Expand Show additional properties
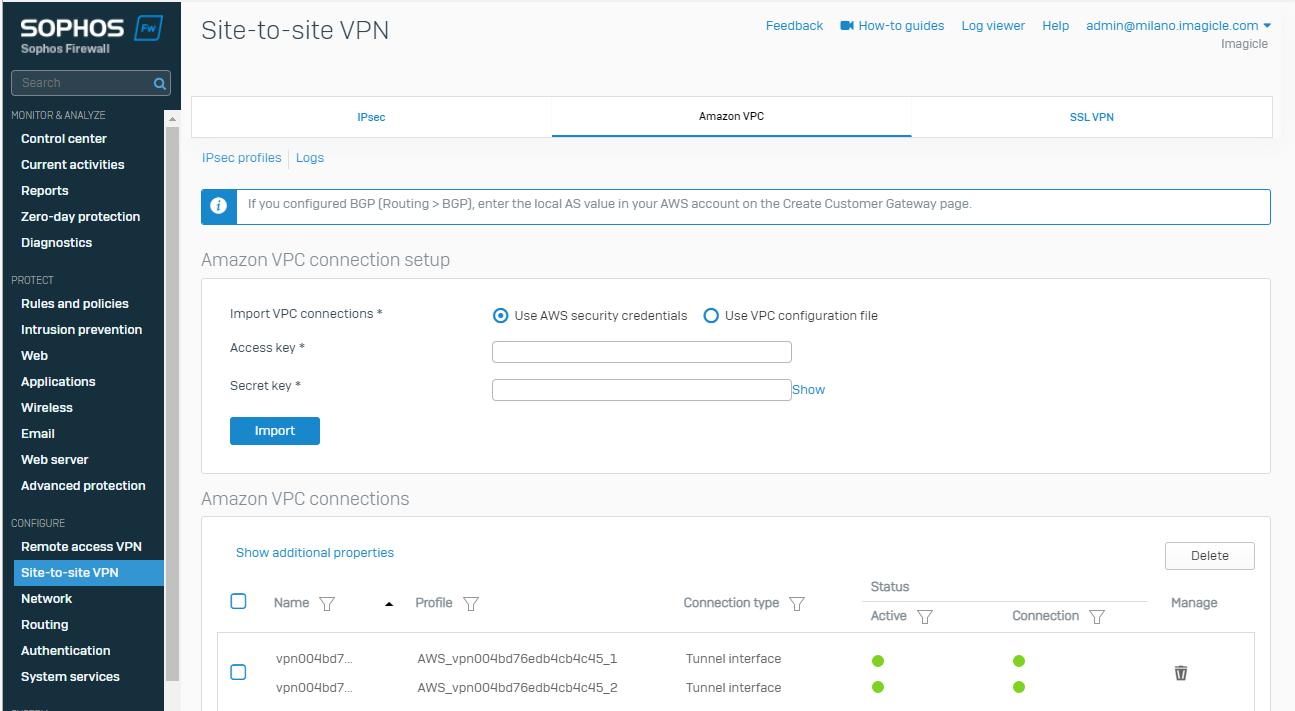Viewport: 1295px width, 711px height. [x=315, y=553]
